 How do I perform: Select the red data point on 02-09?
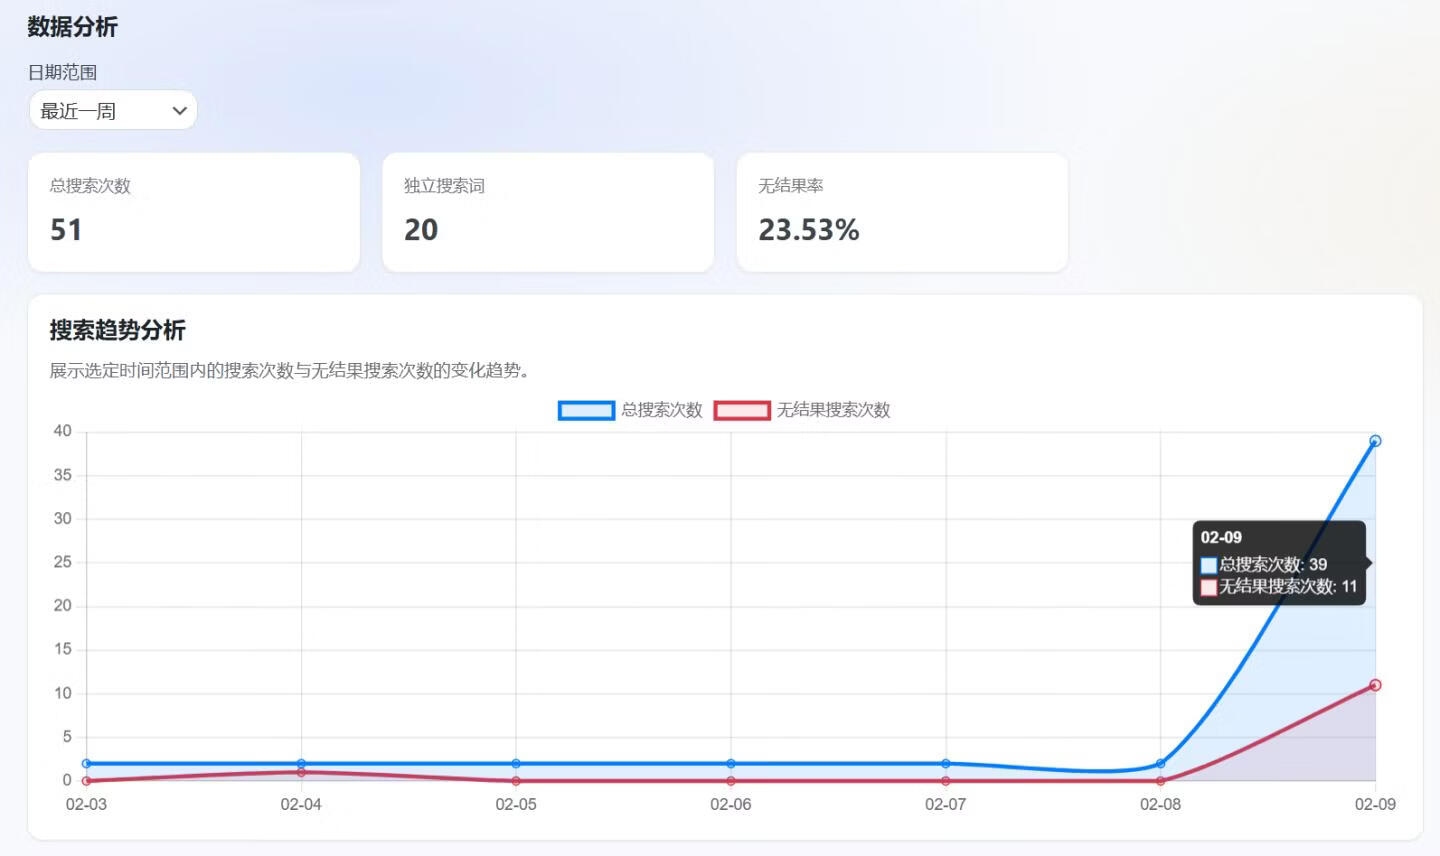pos(1375,685)
